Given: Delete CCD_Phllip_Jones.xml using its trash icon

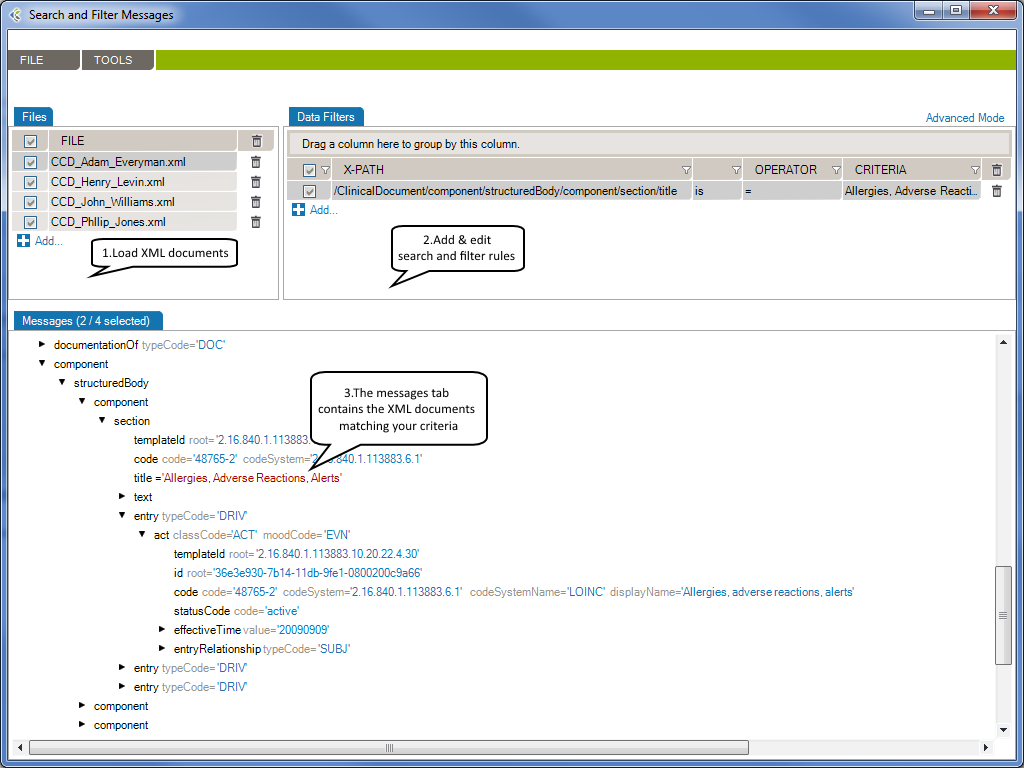Looking at the screenshot, I should (256, 221).
